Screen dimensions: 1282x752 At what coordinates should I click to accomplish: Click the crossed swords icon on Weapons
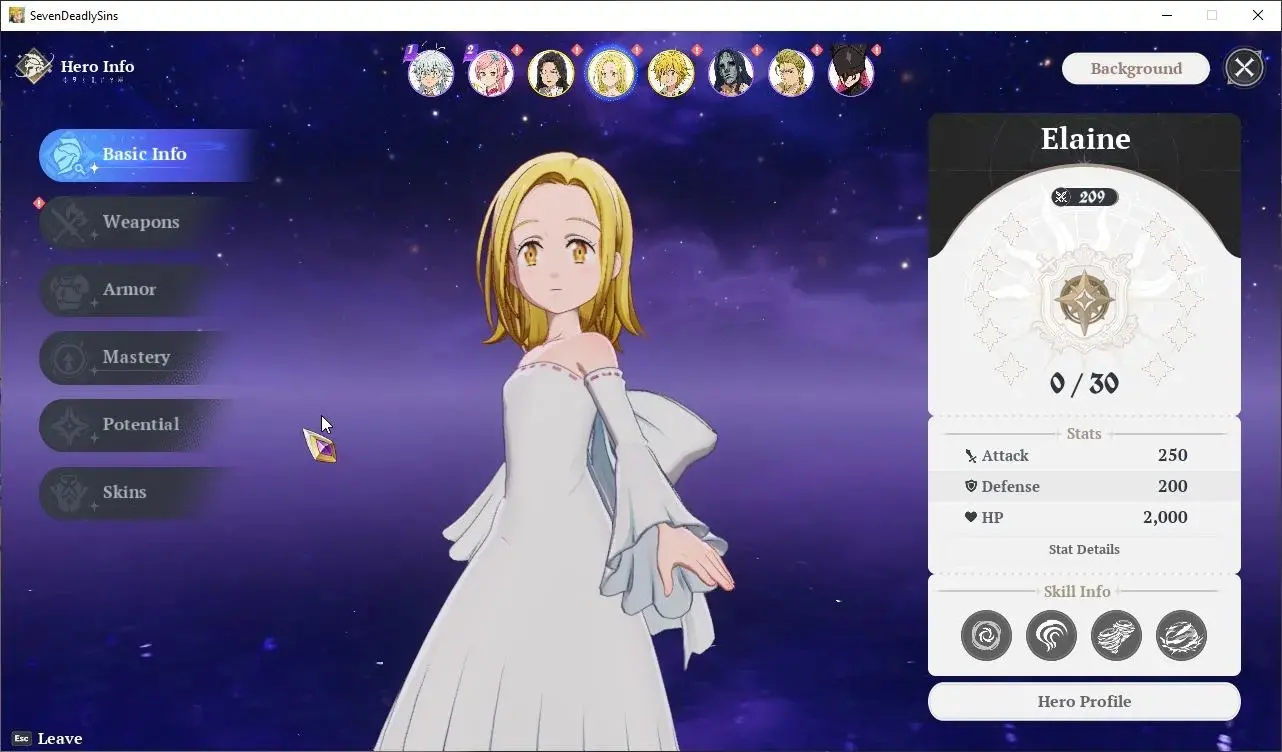click(x=69, y=222)
